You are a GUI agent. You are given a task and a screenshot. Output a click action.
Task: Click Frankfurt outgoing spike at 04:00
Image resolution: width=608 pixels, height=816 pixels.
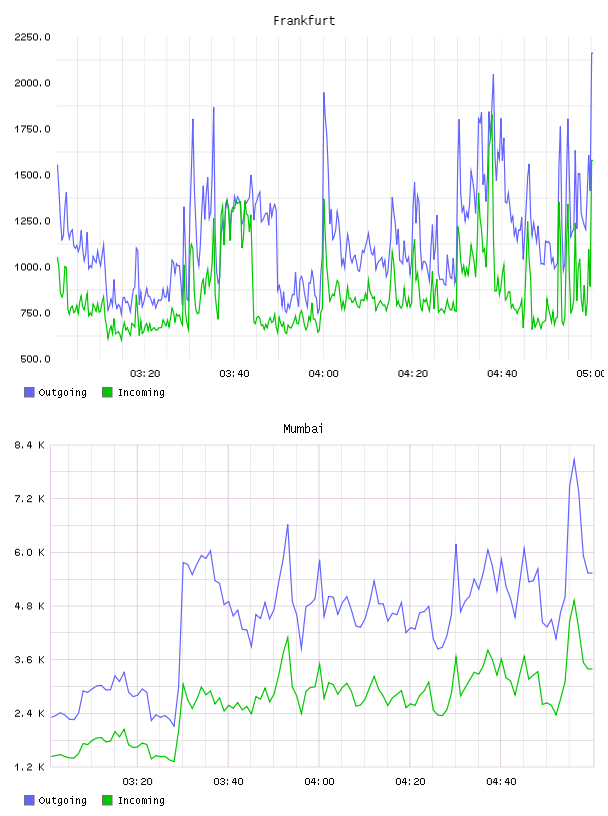point(324,93)
